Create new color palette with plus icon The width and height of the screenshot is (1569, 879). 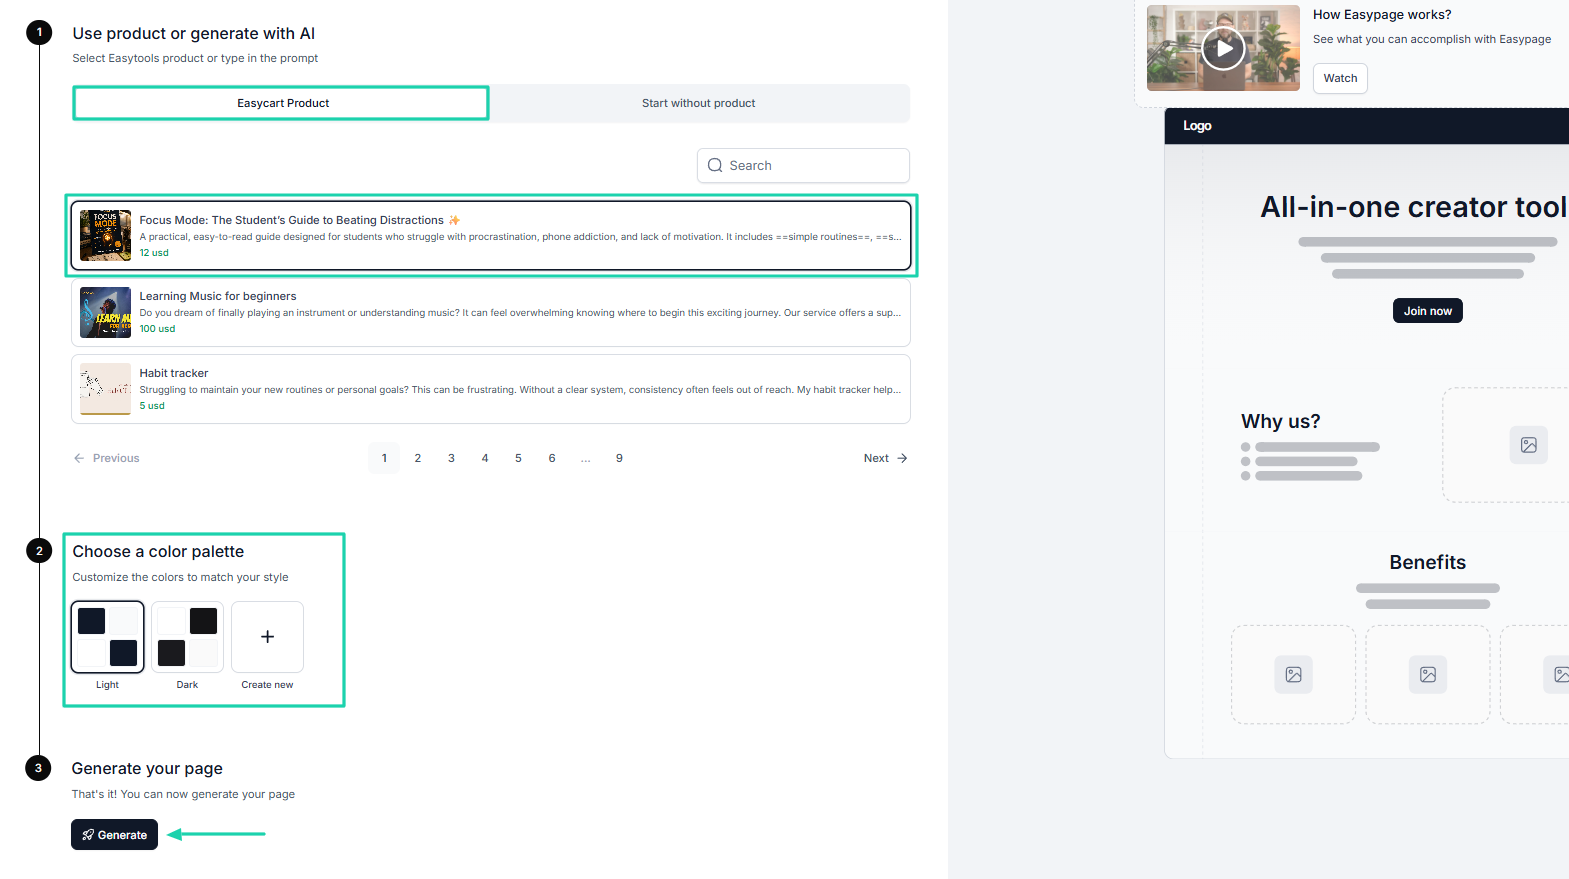pos(267,637)
